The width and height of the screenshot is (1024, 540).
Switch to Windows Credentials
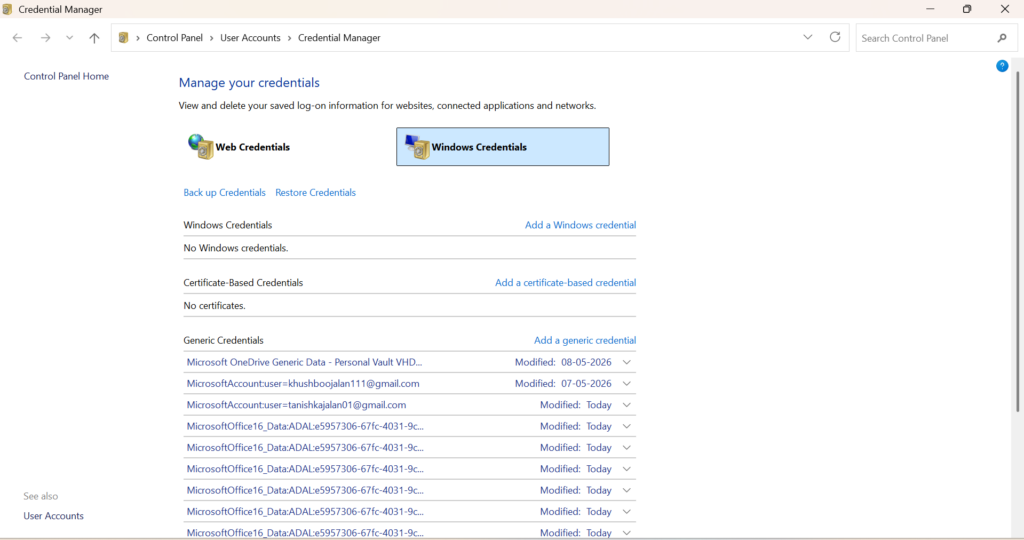pyautogui.click(x=503, y=146)
